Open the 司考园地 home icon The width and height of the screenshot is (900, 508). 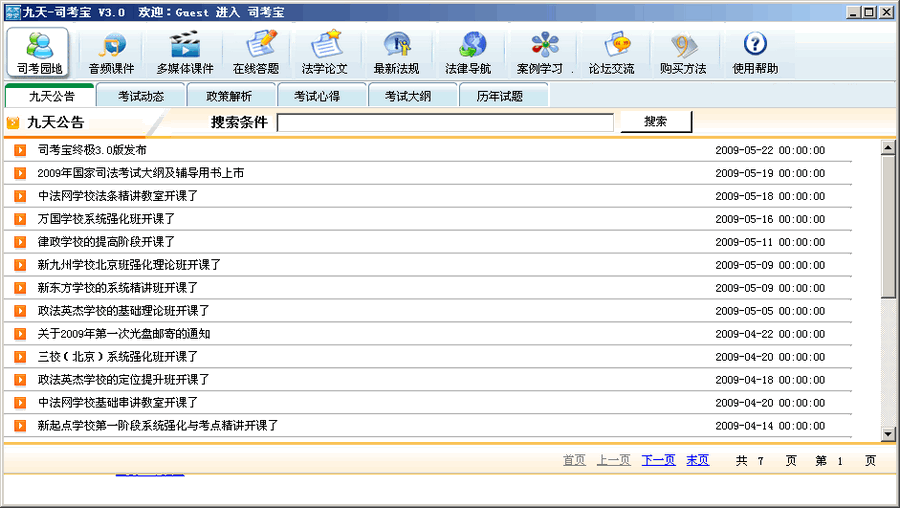pyautogui.click(x=39, y=52)
